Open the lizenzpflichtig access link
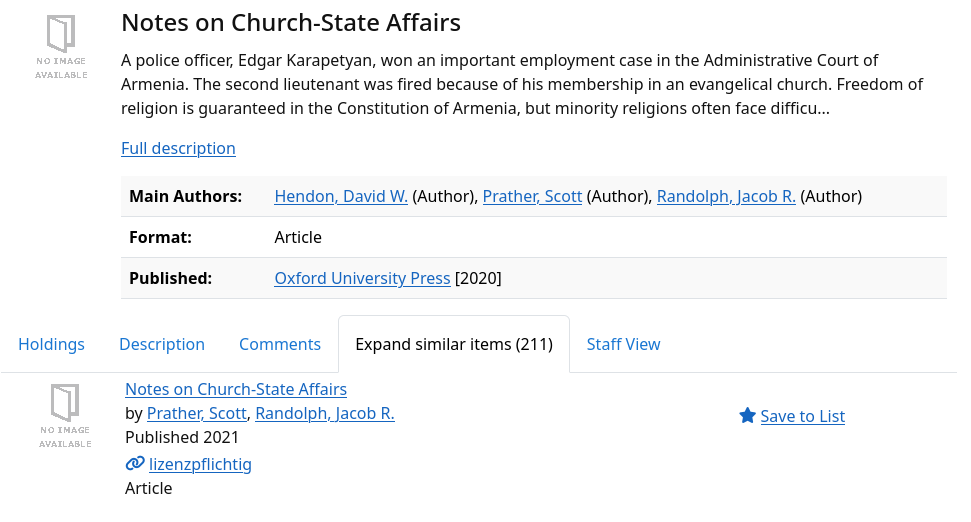Screen dimensions: 971x522 click(x=200, y=464)
